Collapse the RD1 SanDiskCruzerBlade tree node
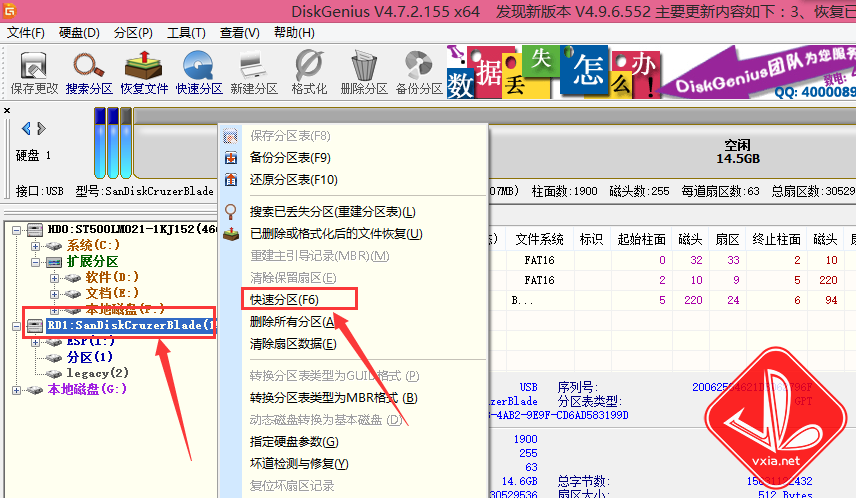The image size is (856, 498). 17,326
